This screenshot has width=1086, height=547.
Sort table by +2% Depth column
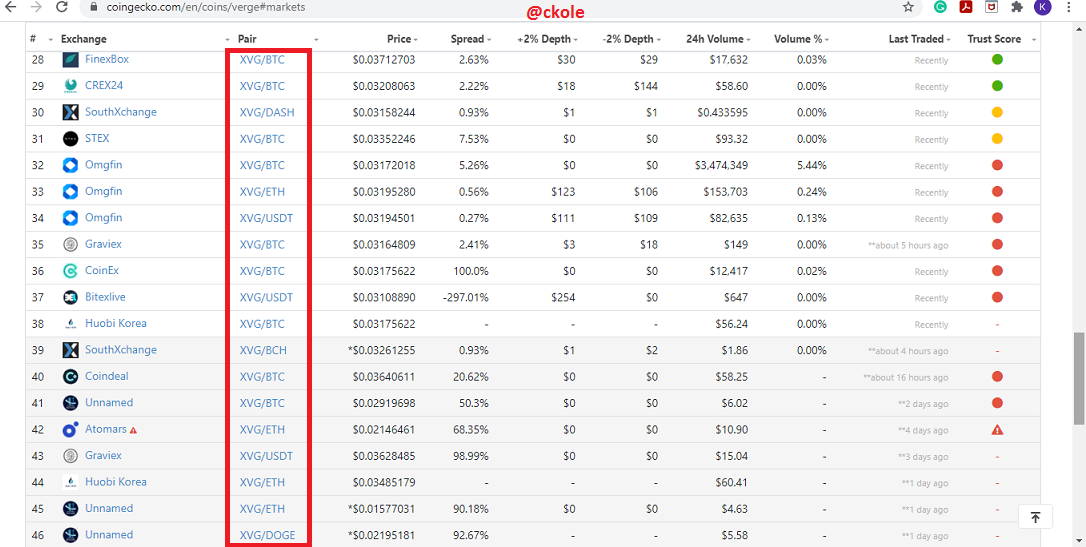(x=544, y=39)
